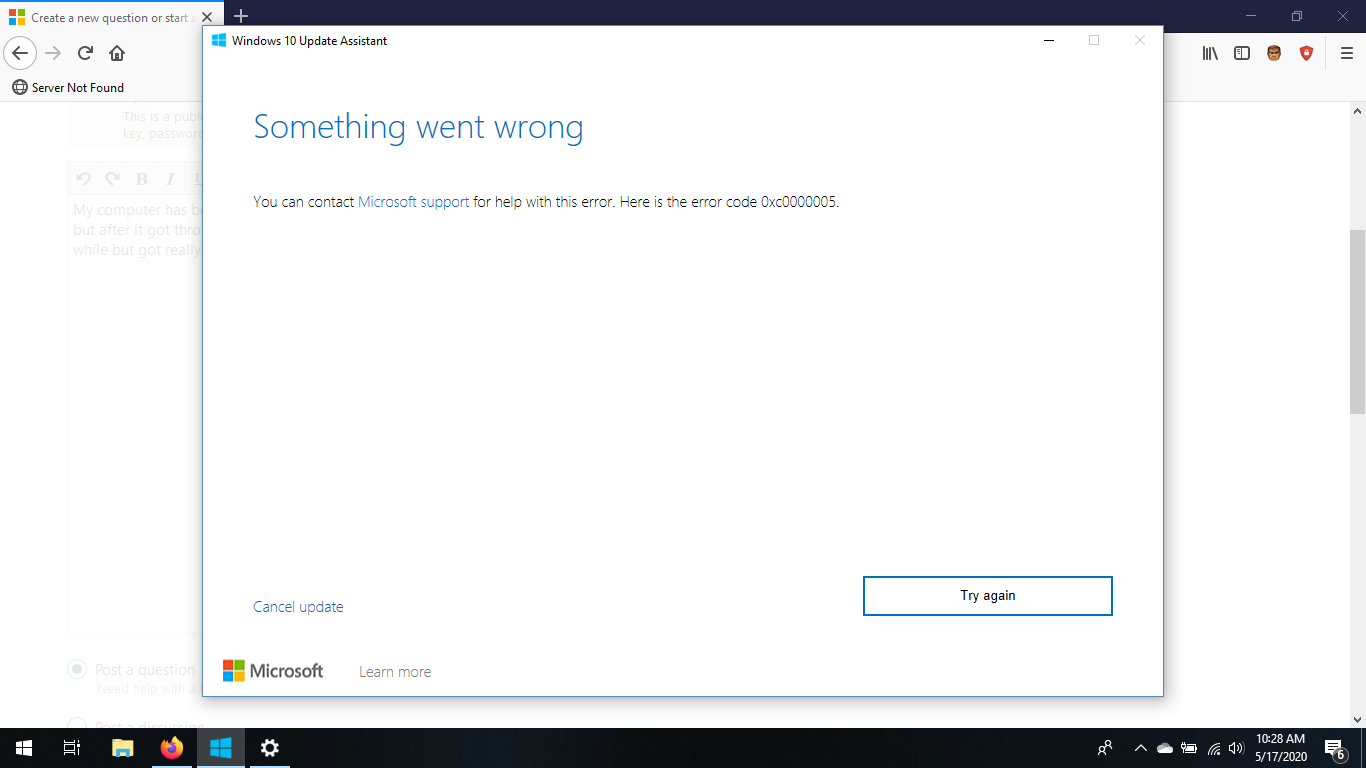This screenshot has width=1366, height=768.
Task: Open the Microsoft support link
Action: click(413, 201)
